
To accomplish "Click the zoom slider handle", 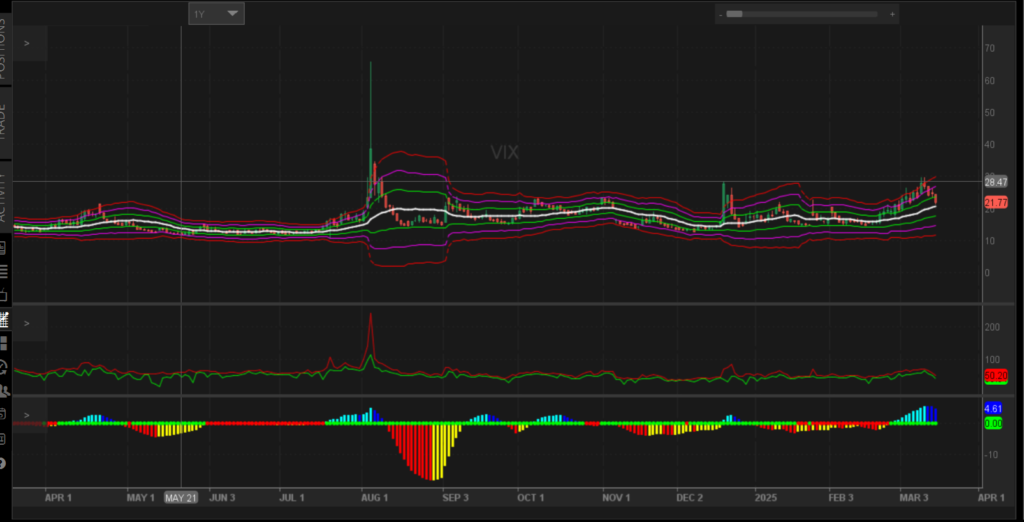I will (x=734, y=14).
